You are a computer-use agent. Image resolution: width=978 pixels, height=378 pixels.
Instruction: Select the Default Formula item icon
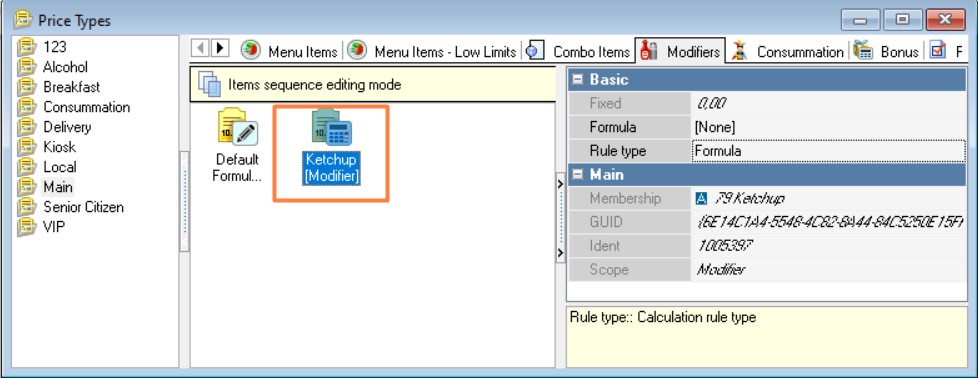coord(237,127)
